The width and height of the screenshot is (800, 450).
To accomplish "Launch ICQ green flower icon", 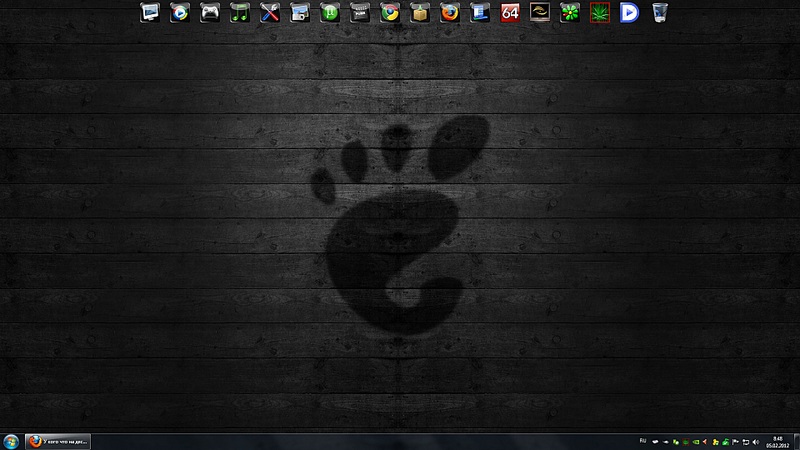I will [x=570, y=12].
